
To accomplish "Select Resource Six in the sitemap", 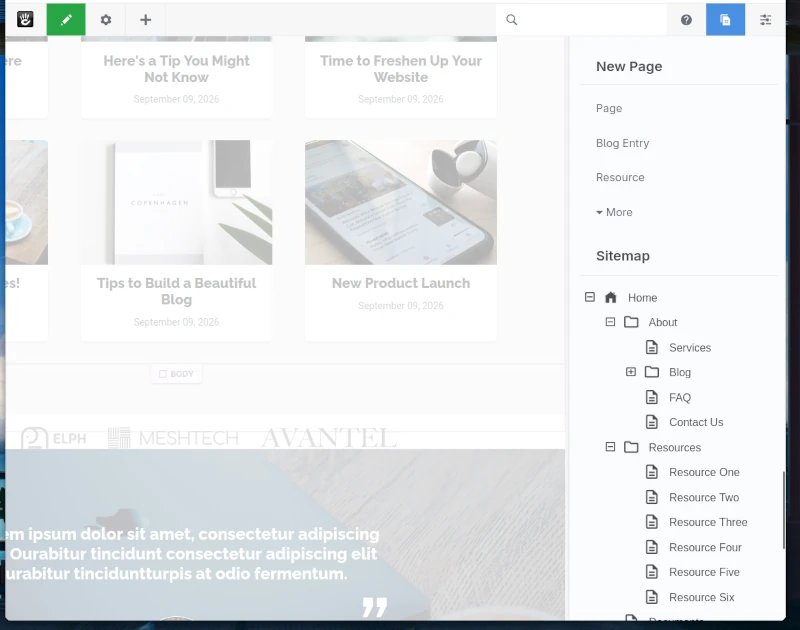I will [x=702, y=597].
